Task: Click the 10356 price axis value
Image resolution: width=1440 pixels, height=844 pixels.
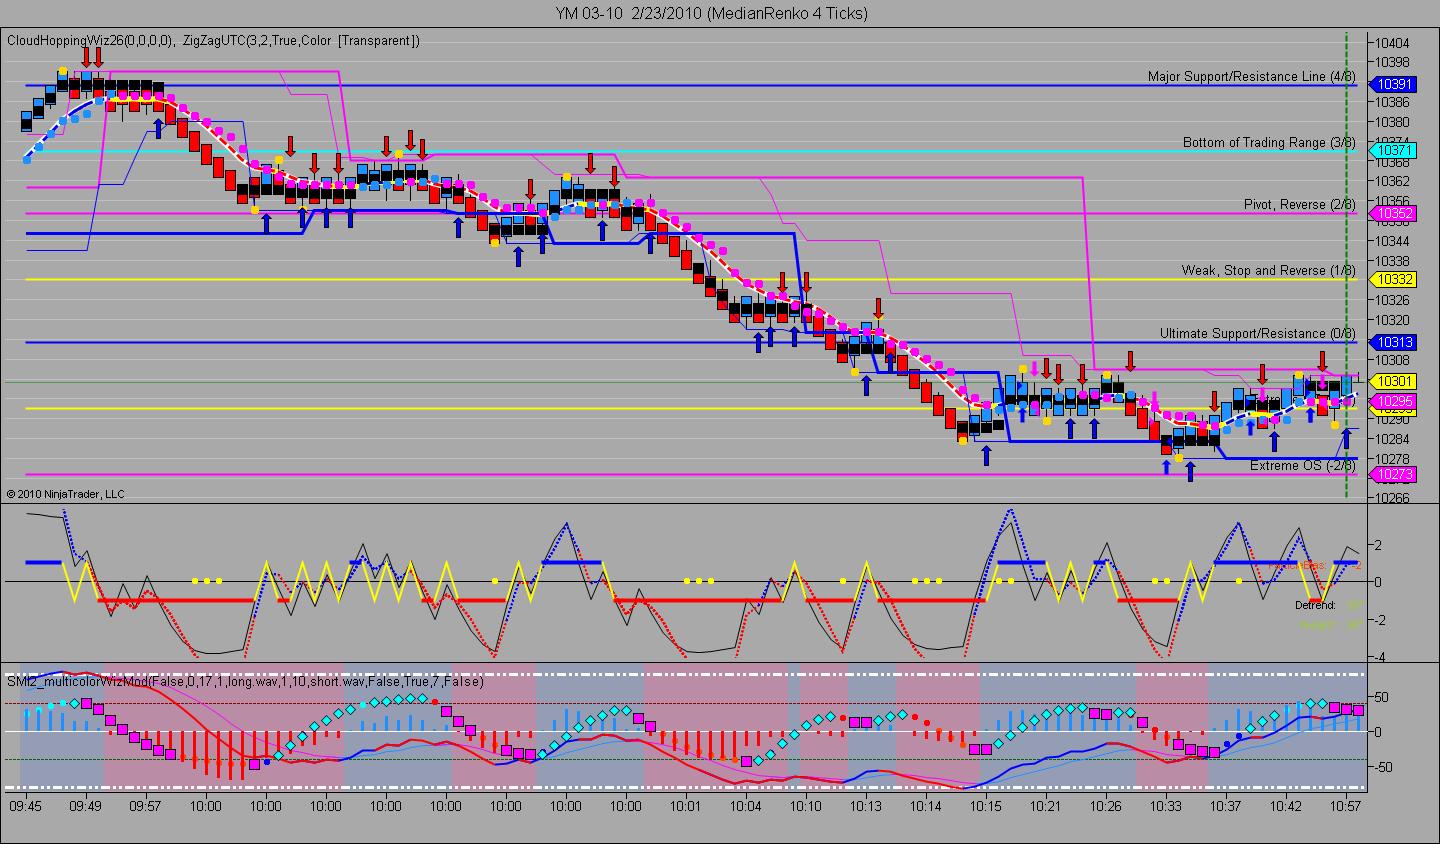Action: (x=1392, y=201)
